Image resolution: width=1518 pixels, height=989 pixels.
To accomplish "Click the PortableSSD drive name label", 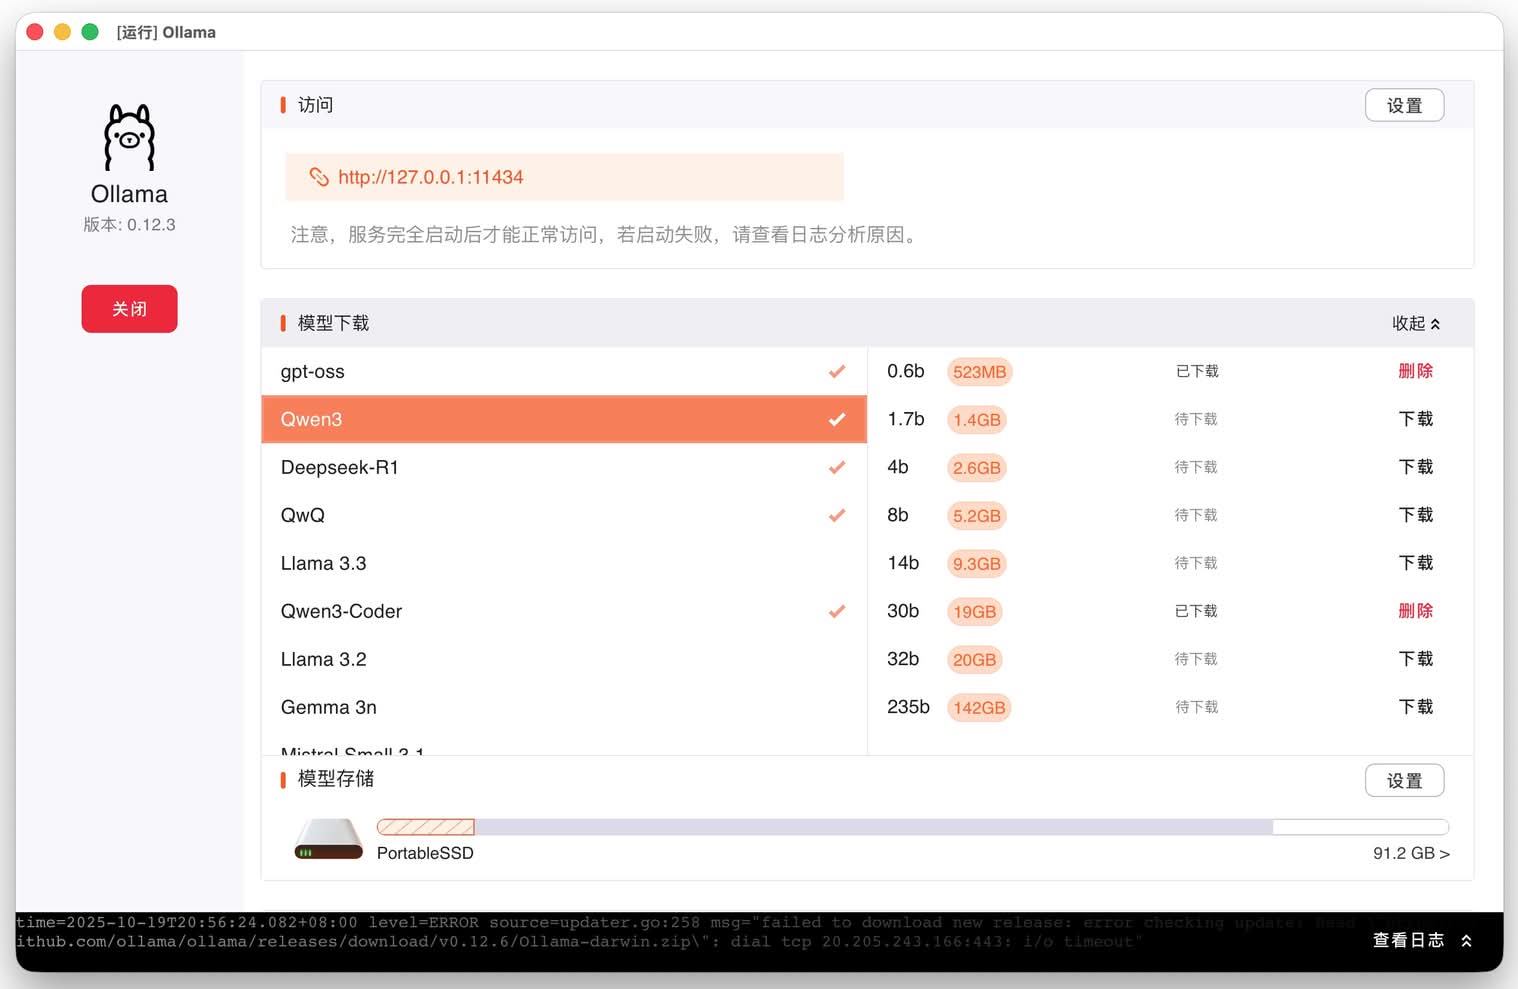I will pyautogui.click(x=425, y=853).
